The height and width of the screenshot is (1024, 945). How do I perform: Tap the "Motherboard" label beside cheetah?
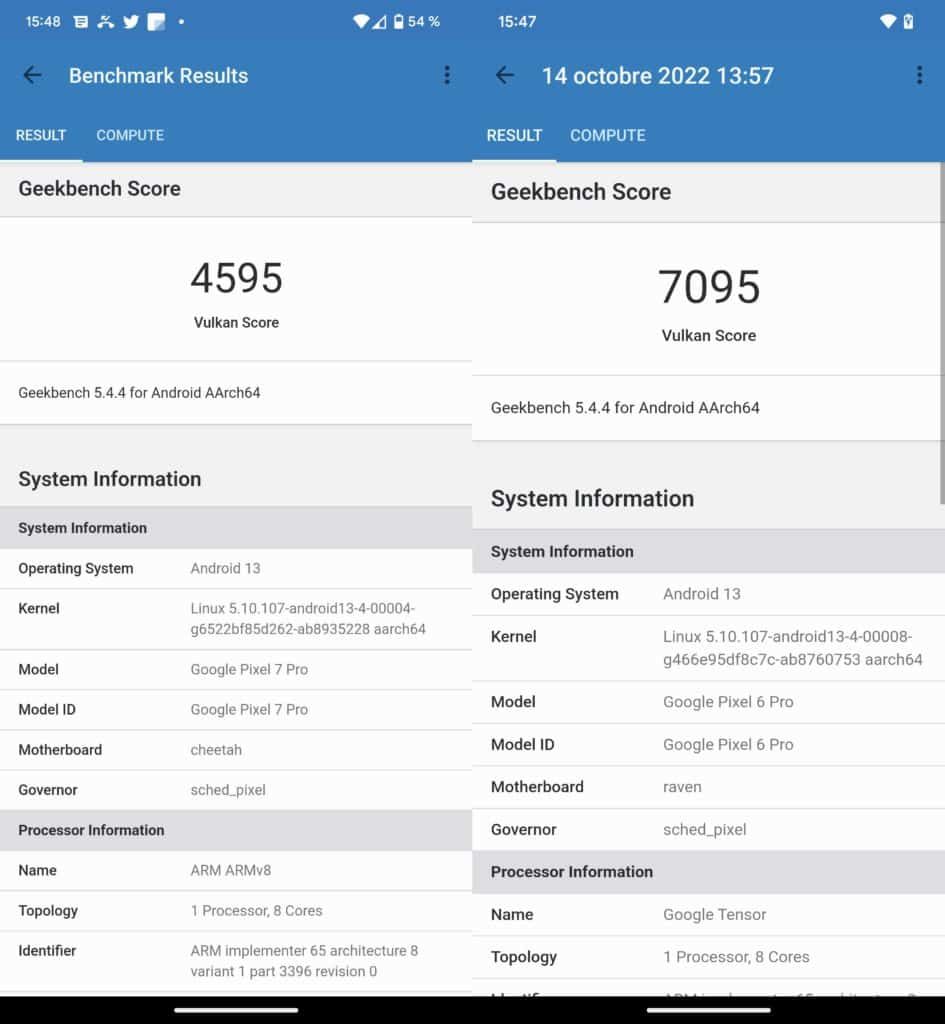pyautogui.click(x=60, y=750)
